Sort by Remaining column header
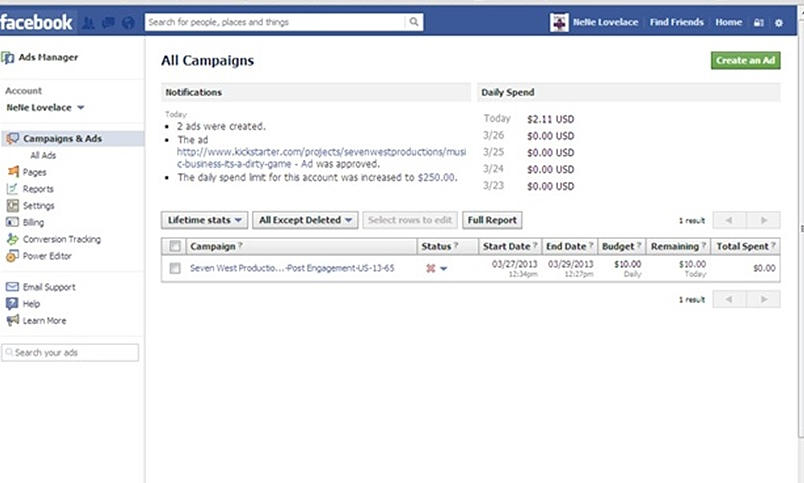This screenshot has width=804, height=483. coord(678,246)
